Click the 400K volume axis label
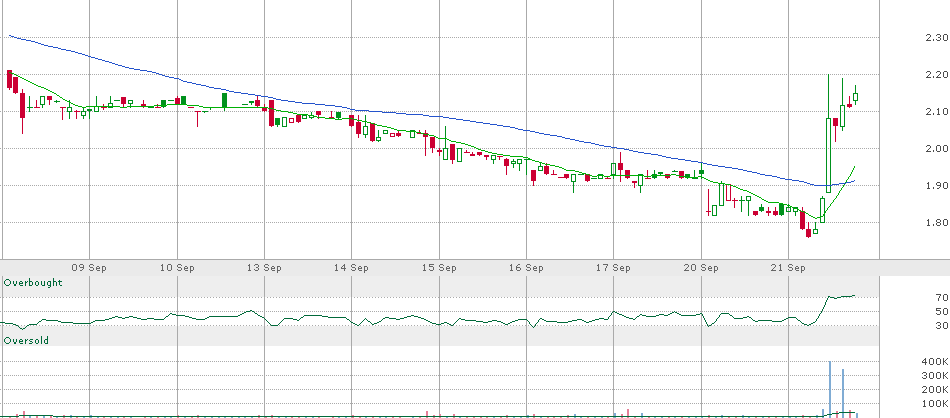 pyautogui.click(x=934, y=362)
